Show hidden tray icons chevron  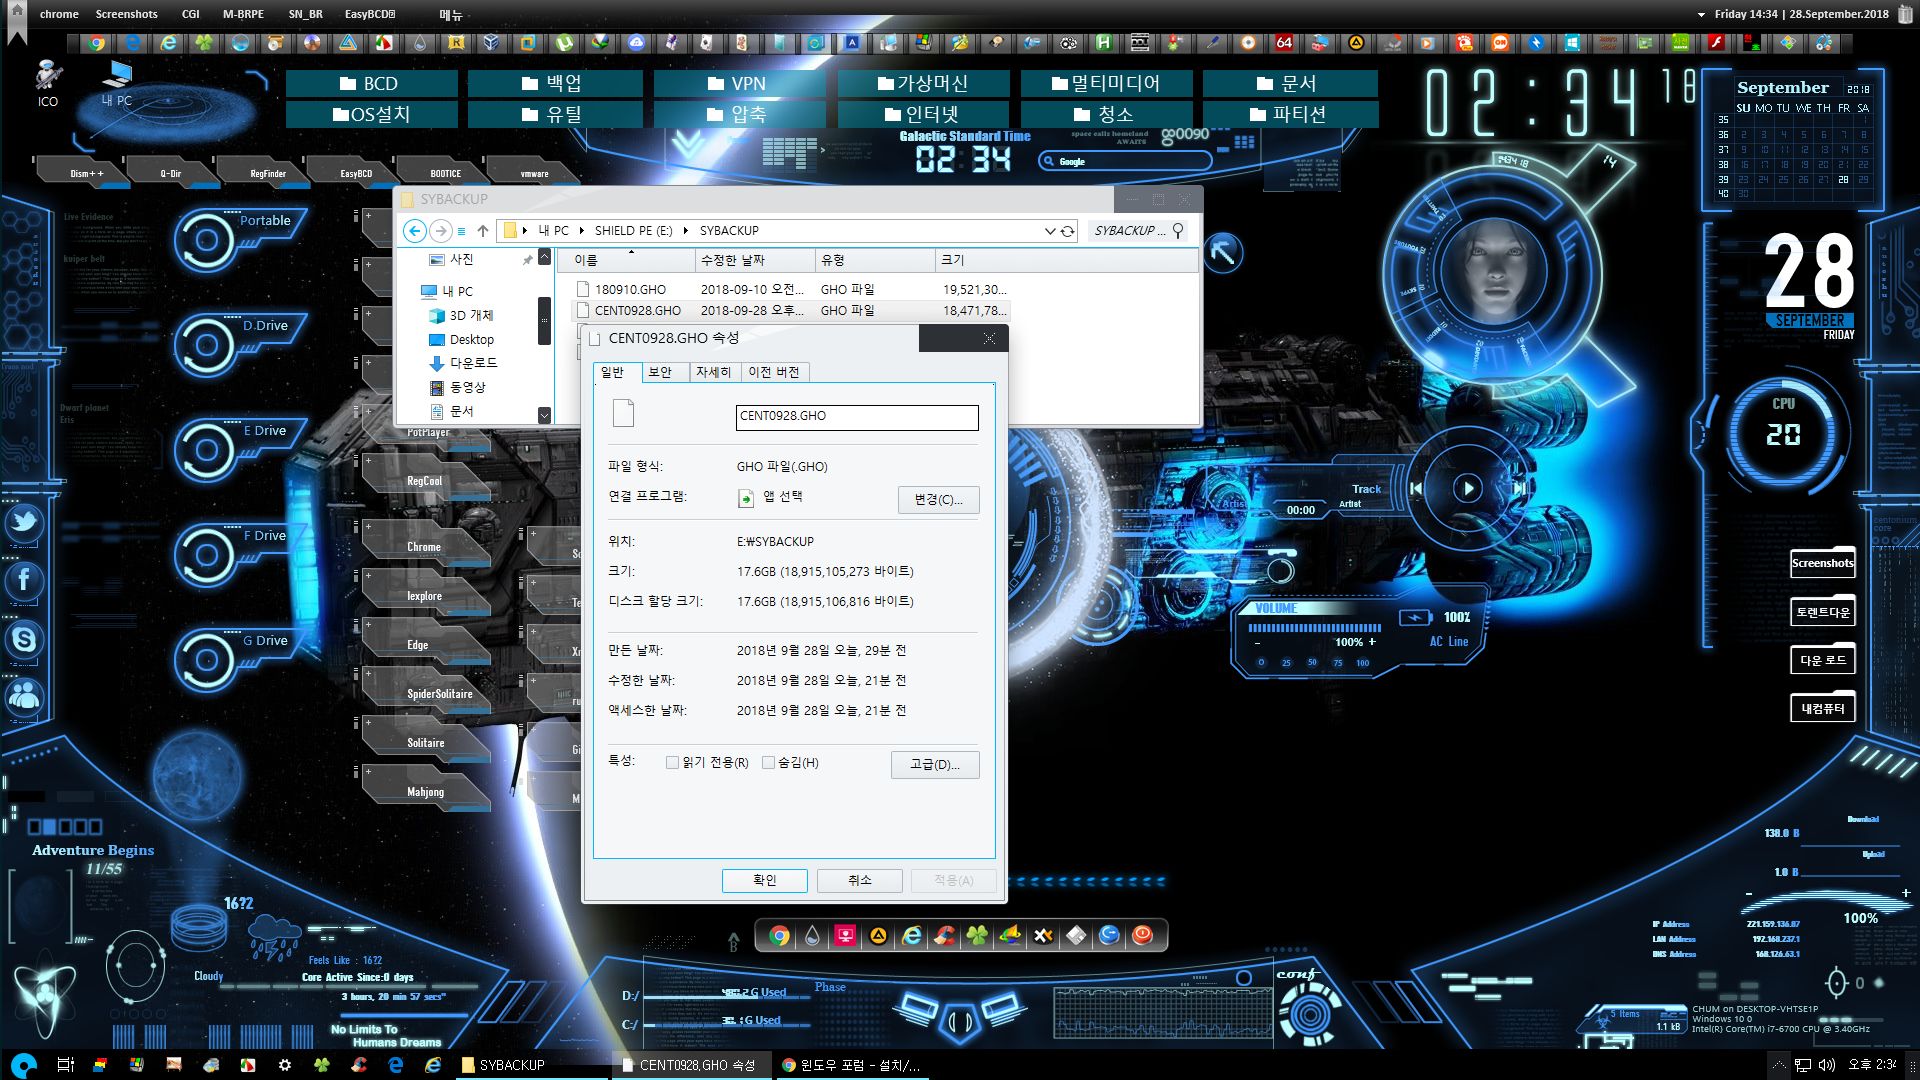1778,1065
